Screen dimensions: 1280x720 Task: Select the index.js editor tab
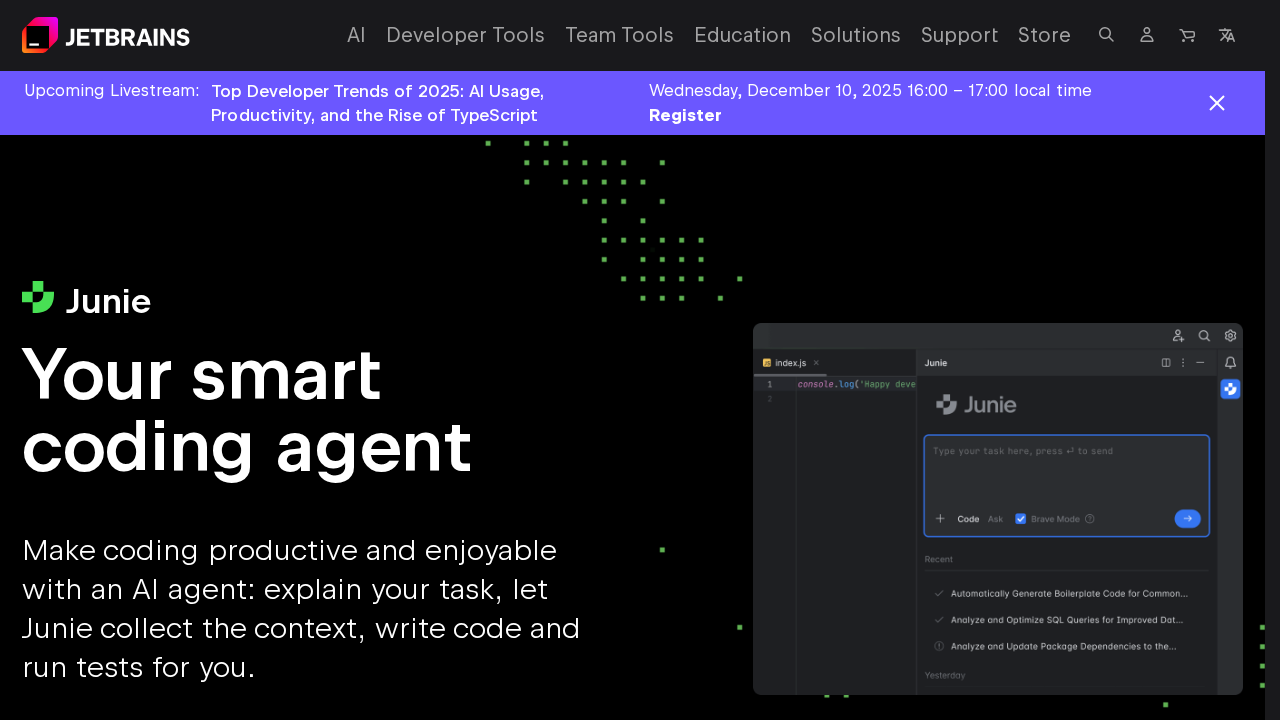click(x=790, y=362)
